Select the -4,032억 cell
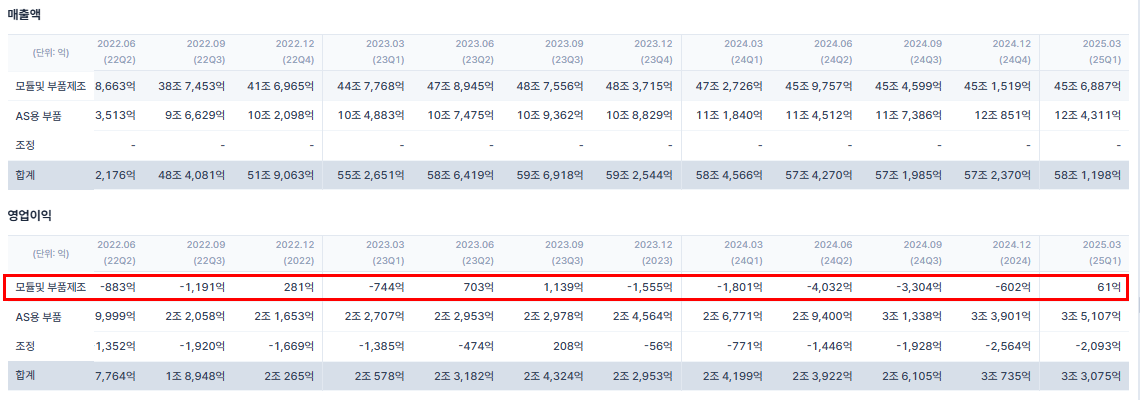Viewport: 1140px width, 400px height. click(831, 287)
